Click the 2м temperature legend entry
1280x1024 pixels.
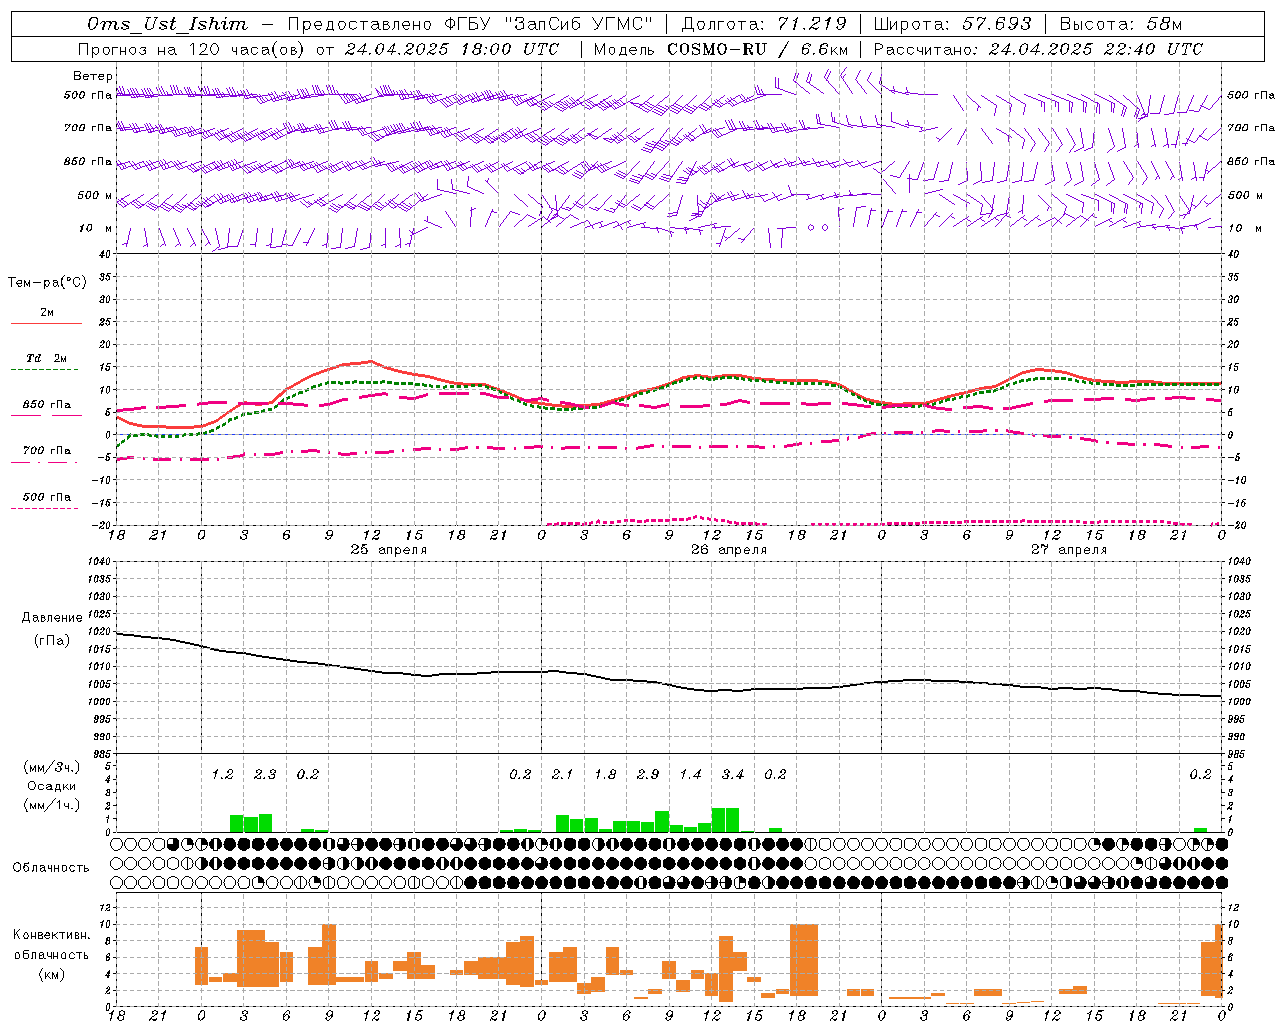pos(47,313)
